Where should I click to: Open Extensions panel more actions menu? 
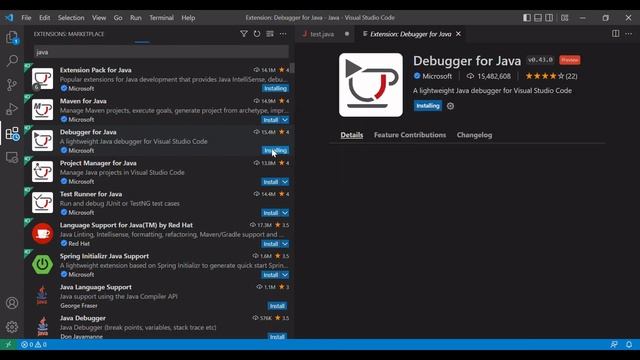pos(283,34)
